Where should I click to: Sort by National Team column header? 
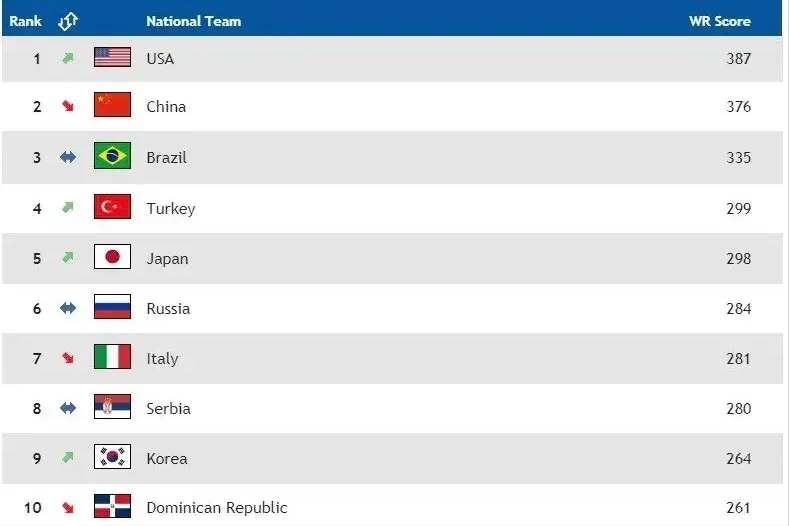click(193, 20)
